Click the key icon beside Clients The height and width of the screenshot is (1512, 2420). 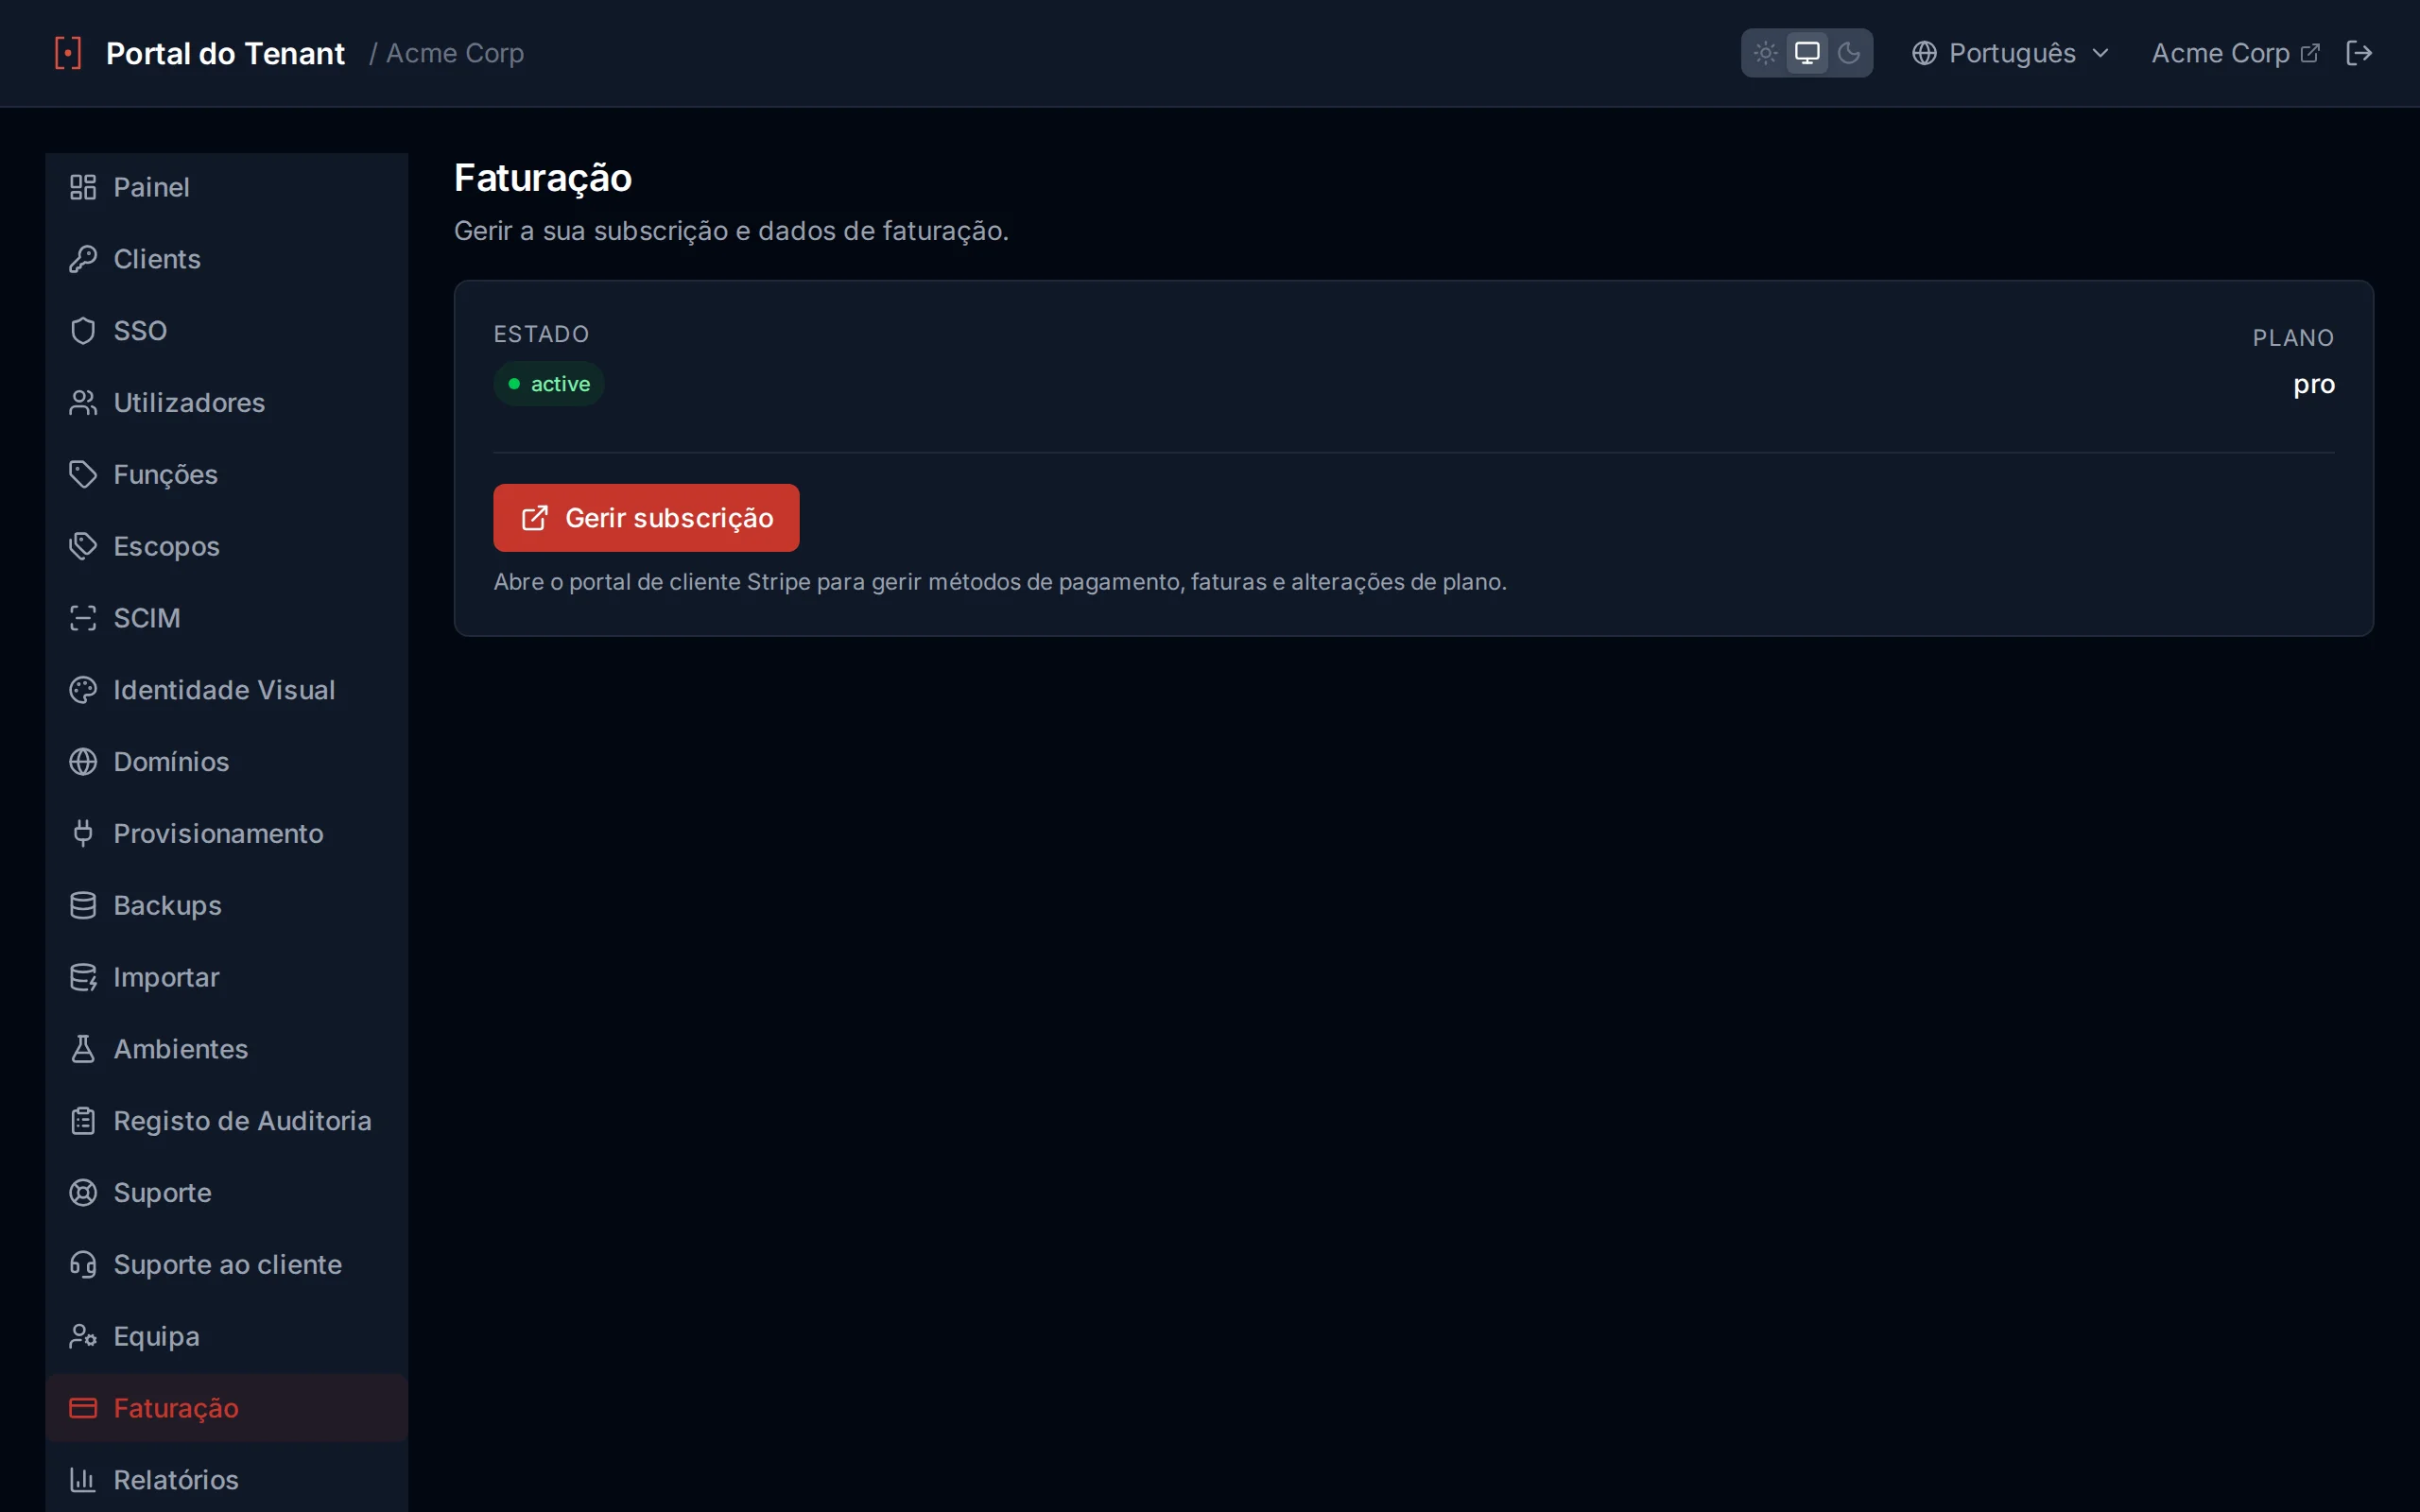tap(83, 259)
